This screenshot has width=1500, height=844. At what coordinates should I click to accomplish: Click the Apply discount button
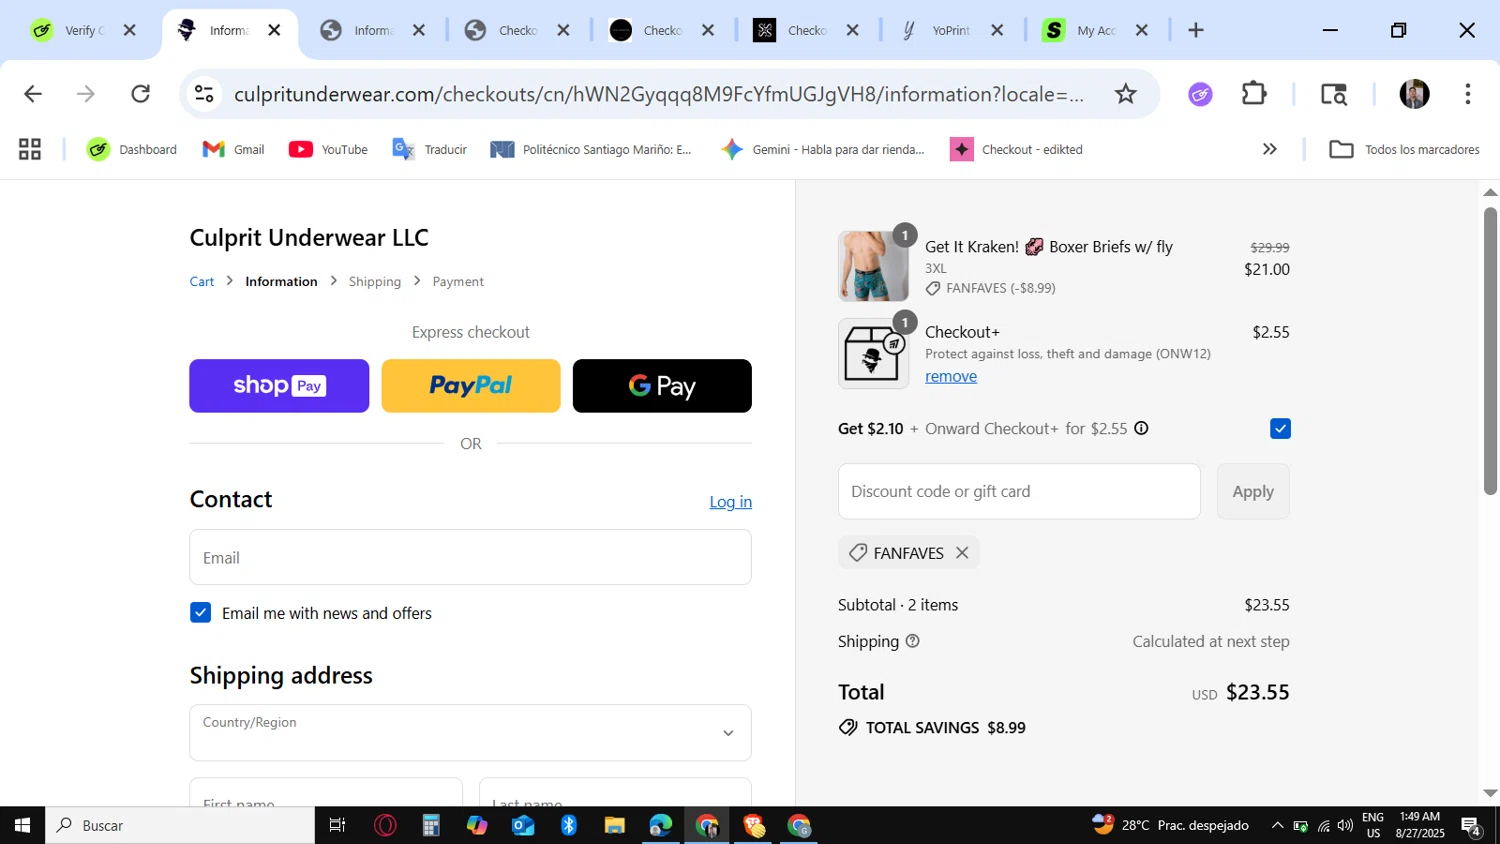point(1253,491)
